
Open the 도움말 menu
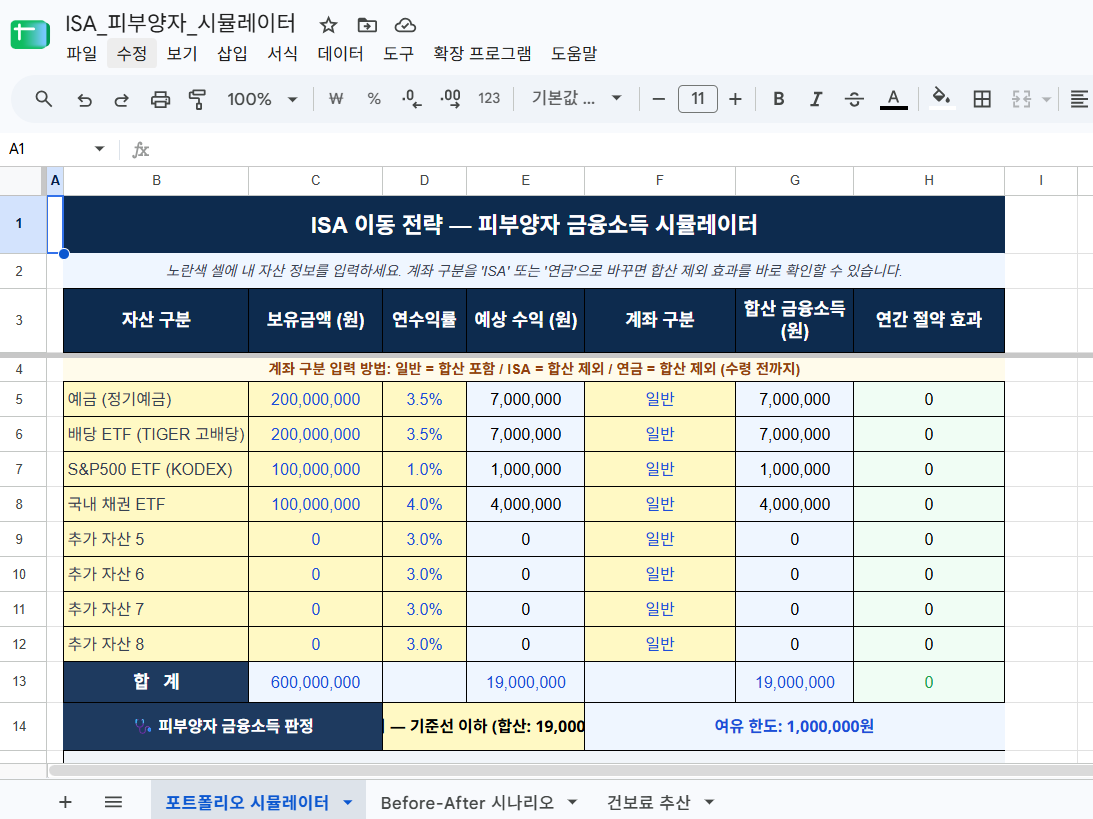(x=574, y=54)
